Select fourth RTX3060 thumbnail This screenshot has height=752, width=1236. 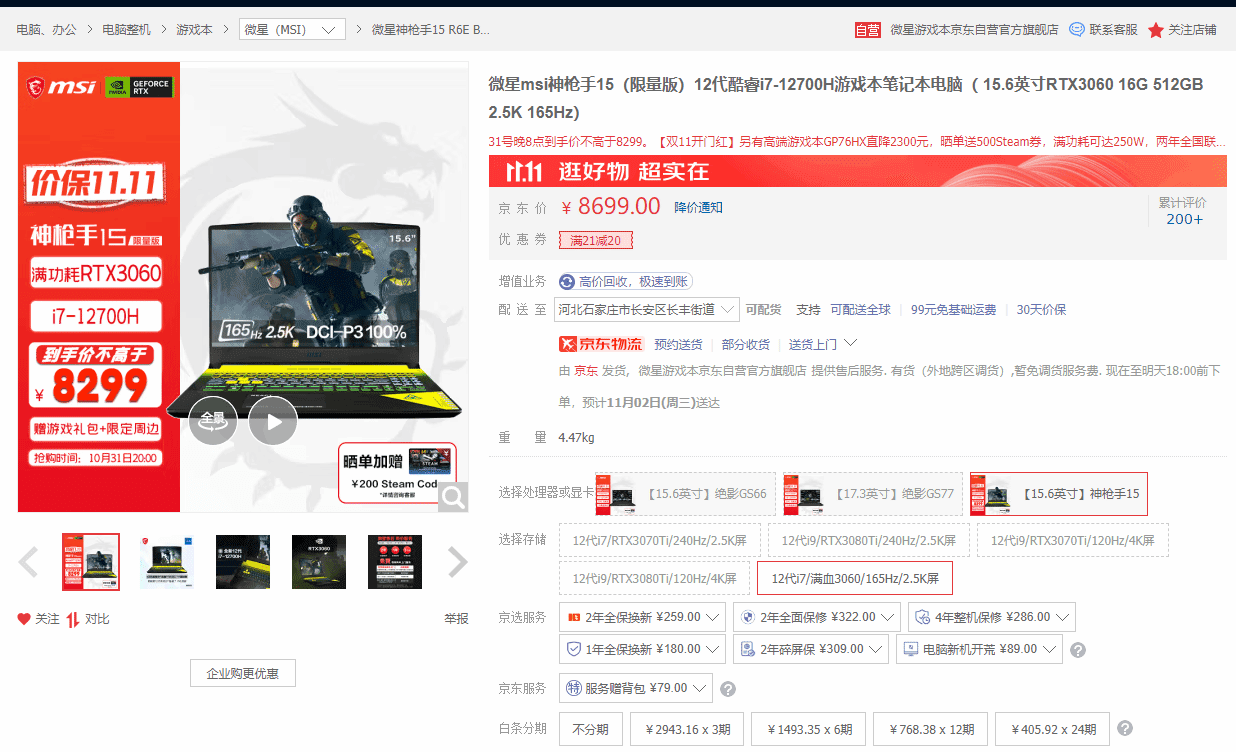(319, 562)
